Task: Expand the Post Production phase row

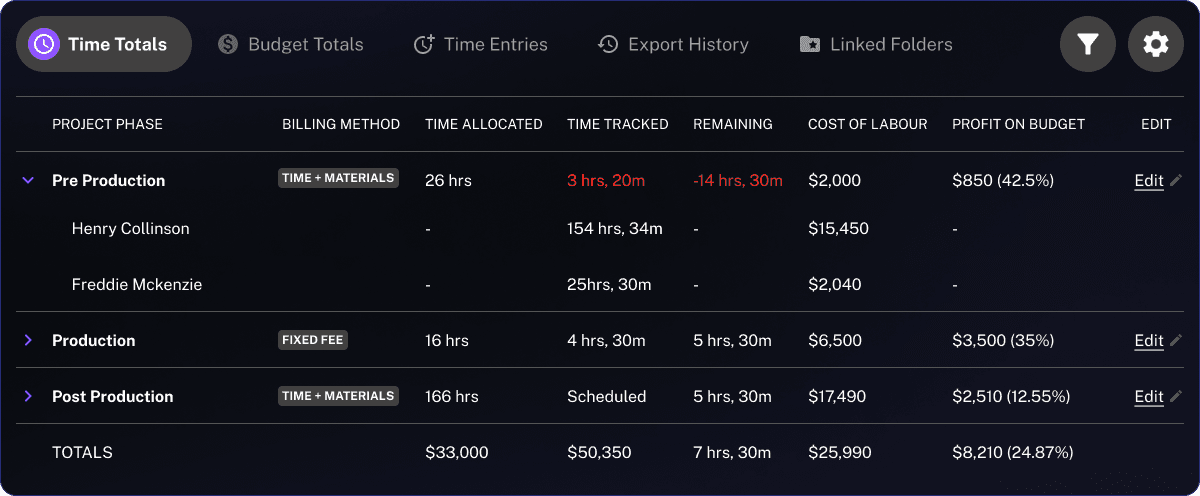Action: tap(28, 396)
